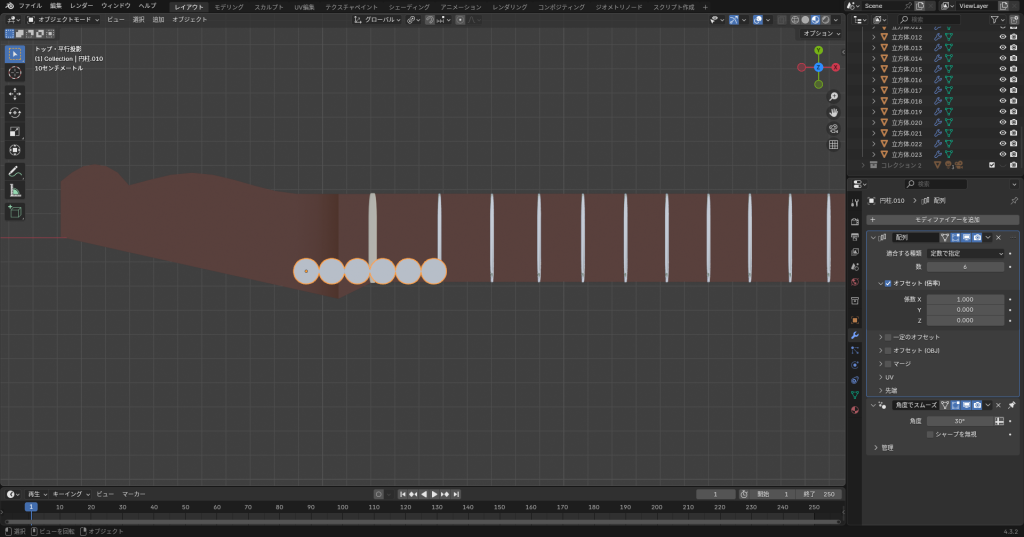Activate the Measure tool

tap(15, 190)
